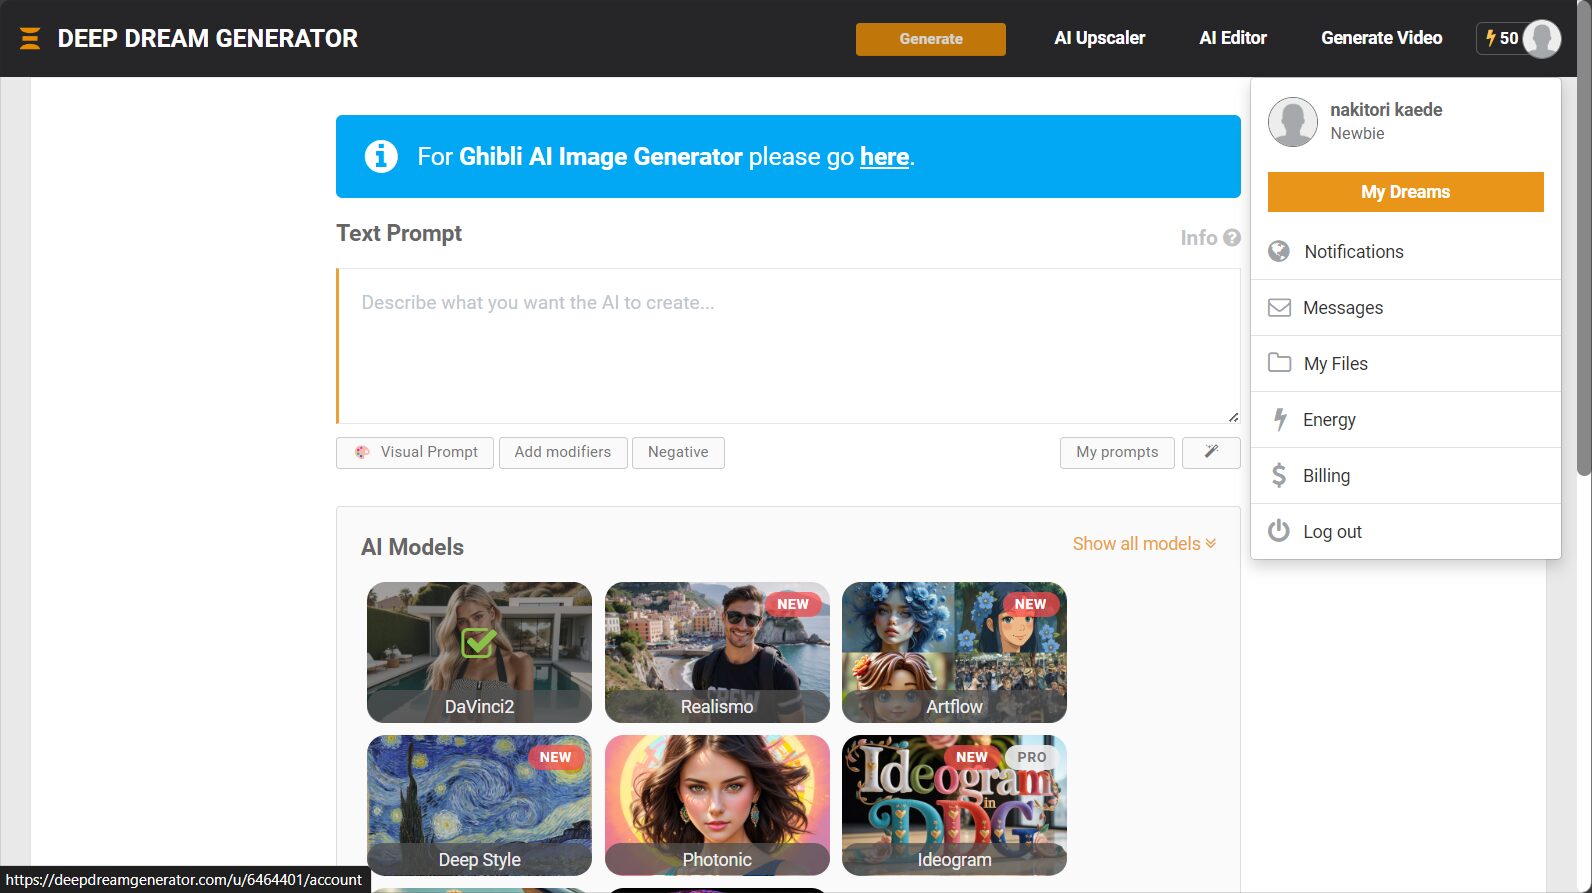Open AI Upscaler page
This screenshot has height=893, width=1592.
[x=1099, y=38]
